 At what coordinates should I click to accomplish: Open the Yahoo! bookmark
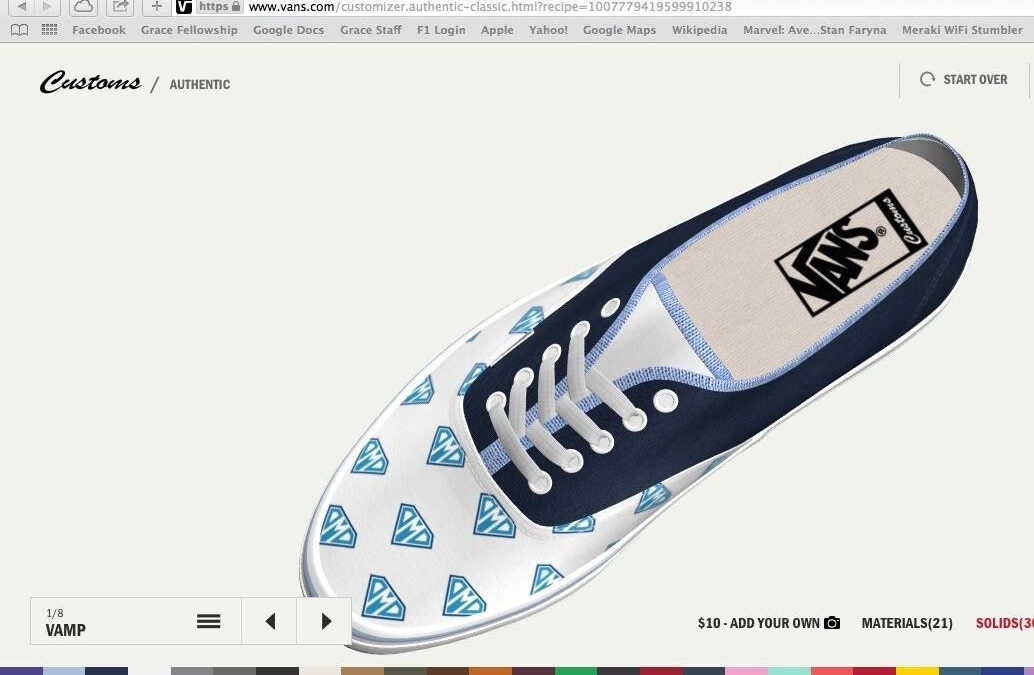[548, 30]
